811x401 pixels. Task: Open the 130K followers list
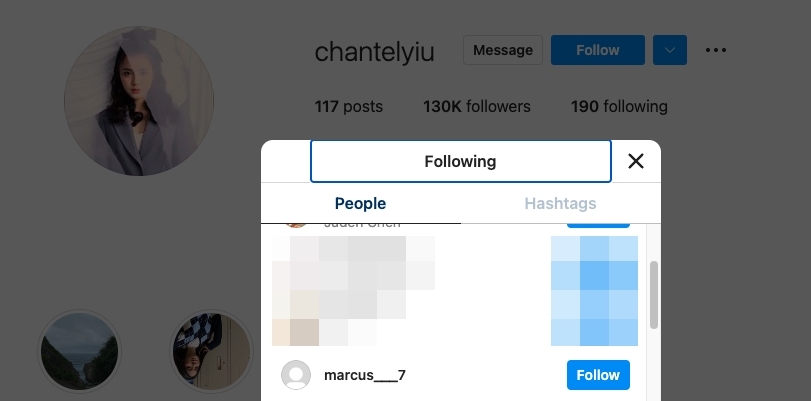click(476, 106)
